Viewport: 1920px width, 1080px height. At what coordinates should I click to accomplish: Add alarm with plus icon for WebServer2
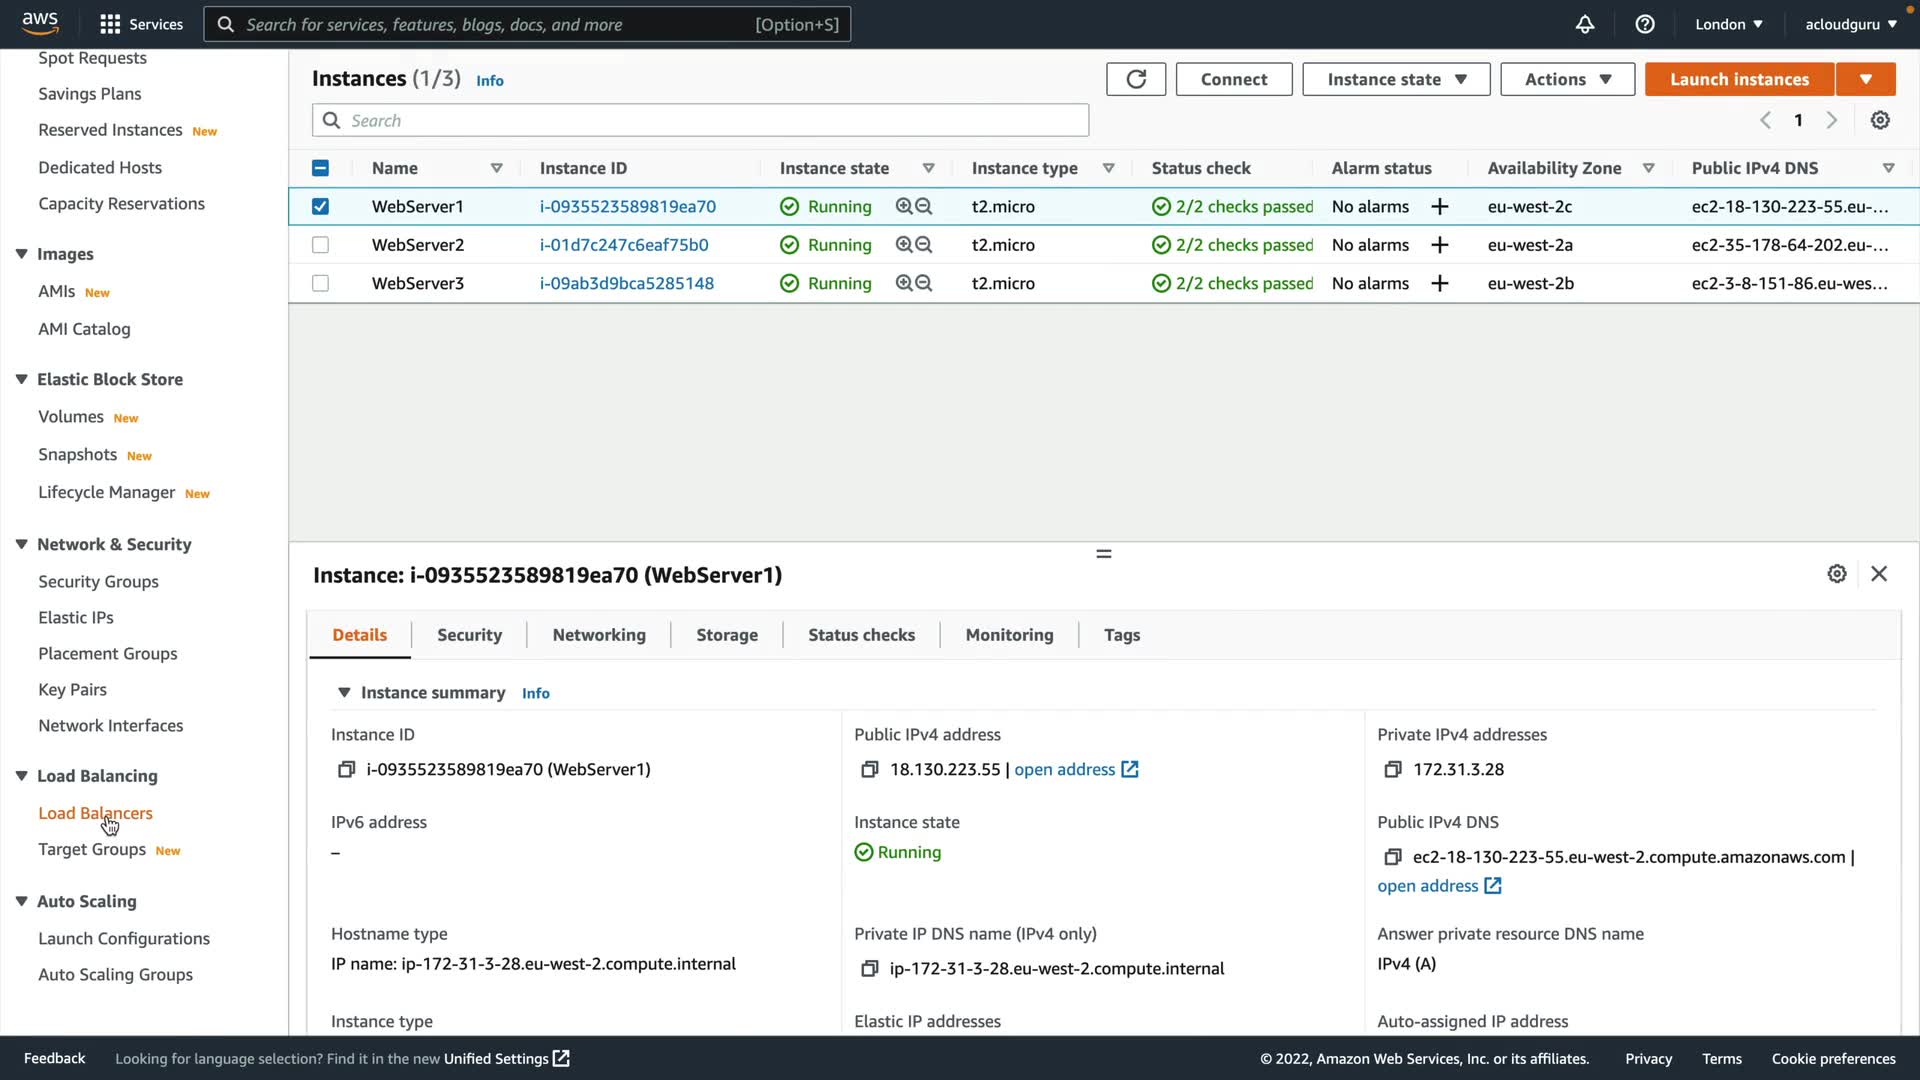(x=1440, y=245)
